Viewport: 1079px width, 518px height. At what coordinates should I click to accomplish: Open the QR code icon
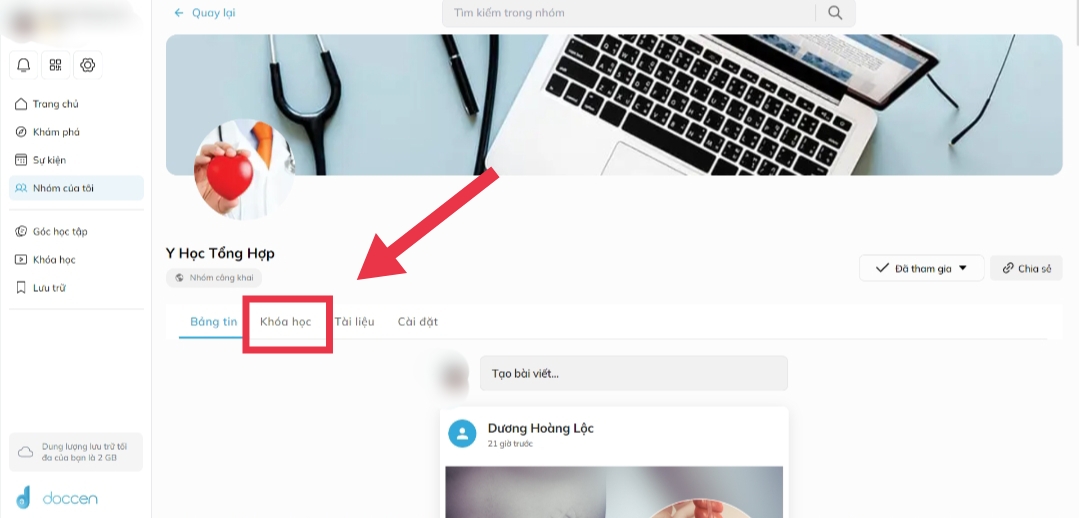(x=55, y=65)
